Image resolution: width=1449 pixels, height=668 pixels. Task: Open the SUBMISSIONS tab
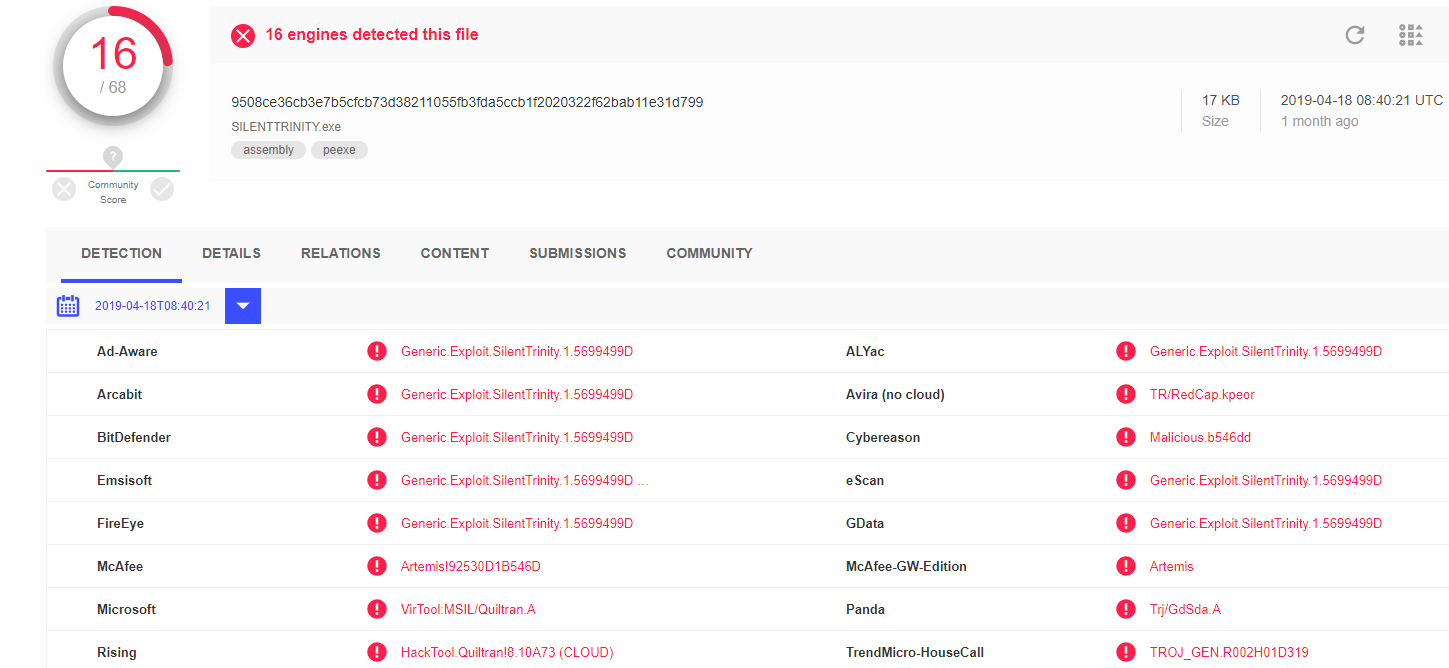tap(578, 254)
